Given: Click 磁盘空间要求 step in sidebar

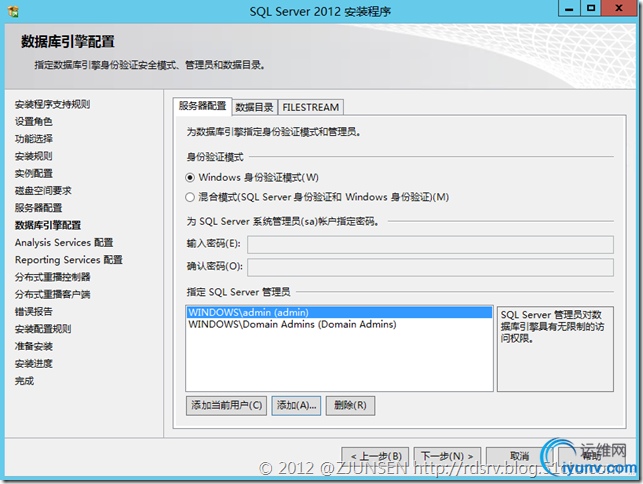Looking at the screenshot, I should (43, 190).
